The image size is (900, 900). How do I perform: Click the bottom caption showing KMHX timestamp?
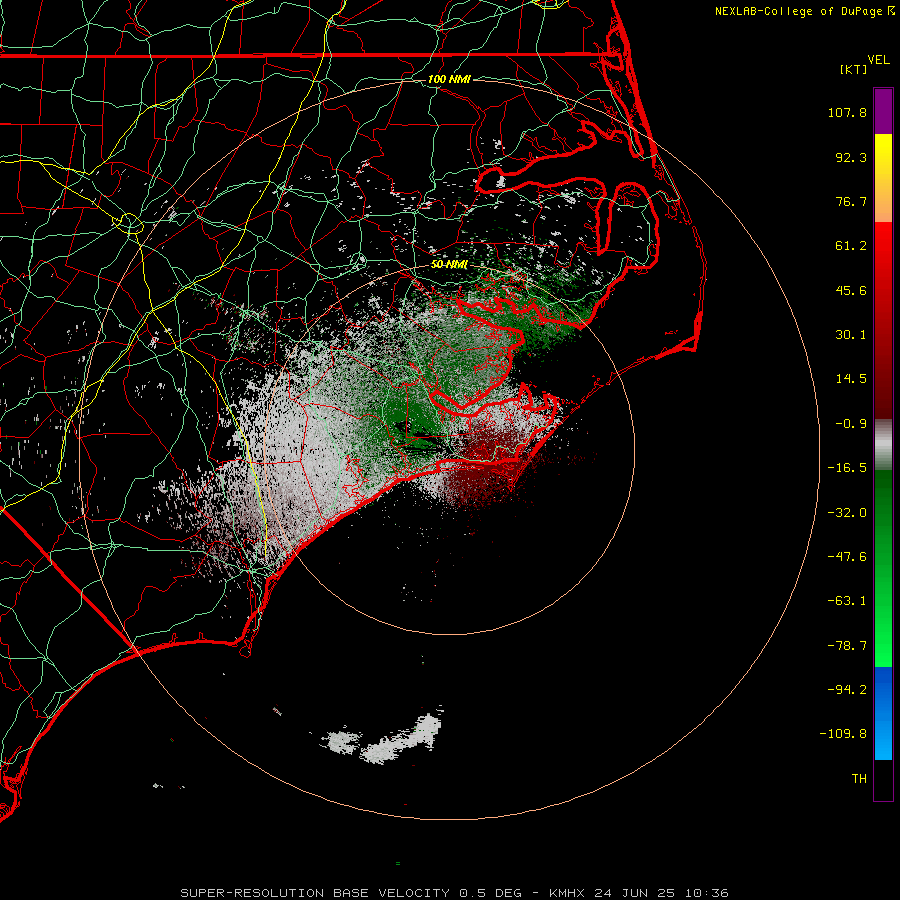click(454, 893)
